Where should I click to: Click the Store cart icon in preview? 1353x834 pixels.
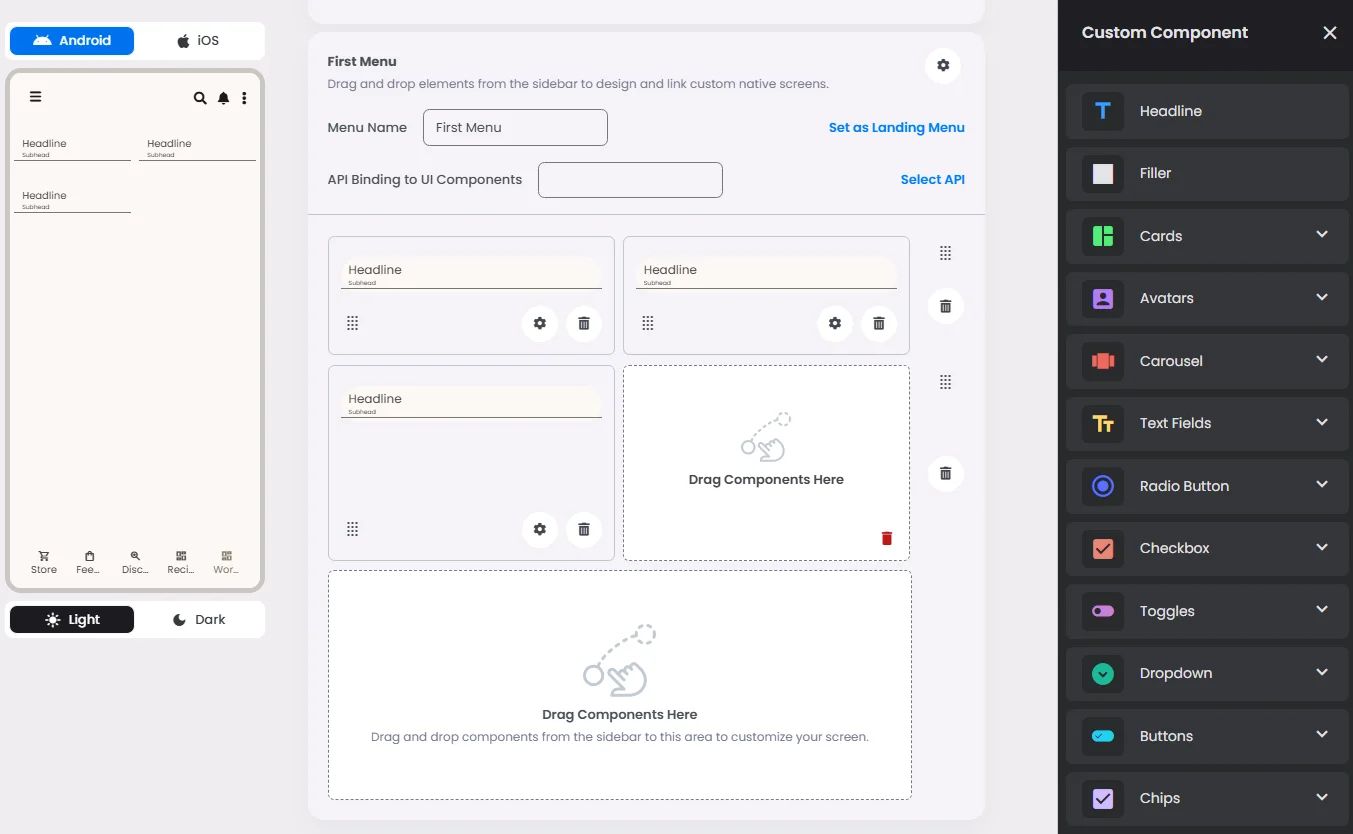point(44,556)
